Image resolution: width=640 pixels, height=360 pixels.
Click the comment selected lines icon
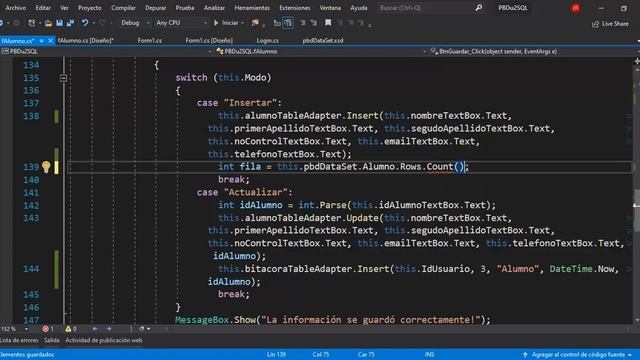tap(303, 23)
